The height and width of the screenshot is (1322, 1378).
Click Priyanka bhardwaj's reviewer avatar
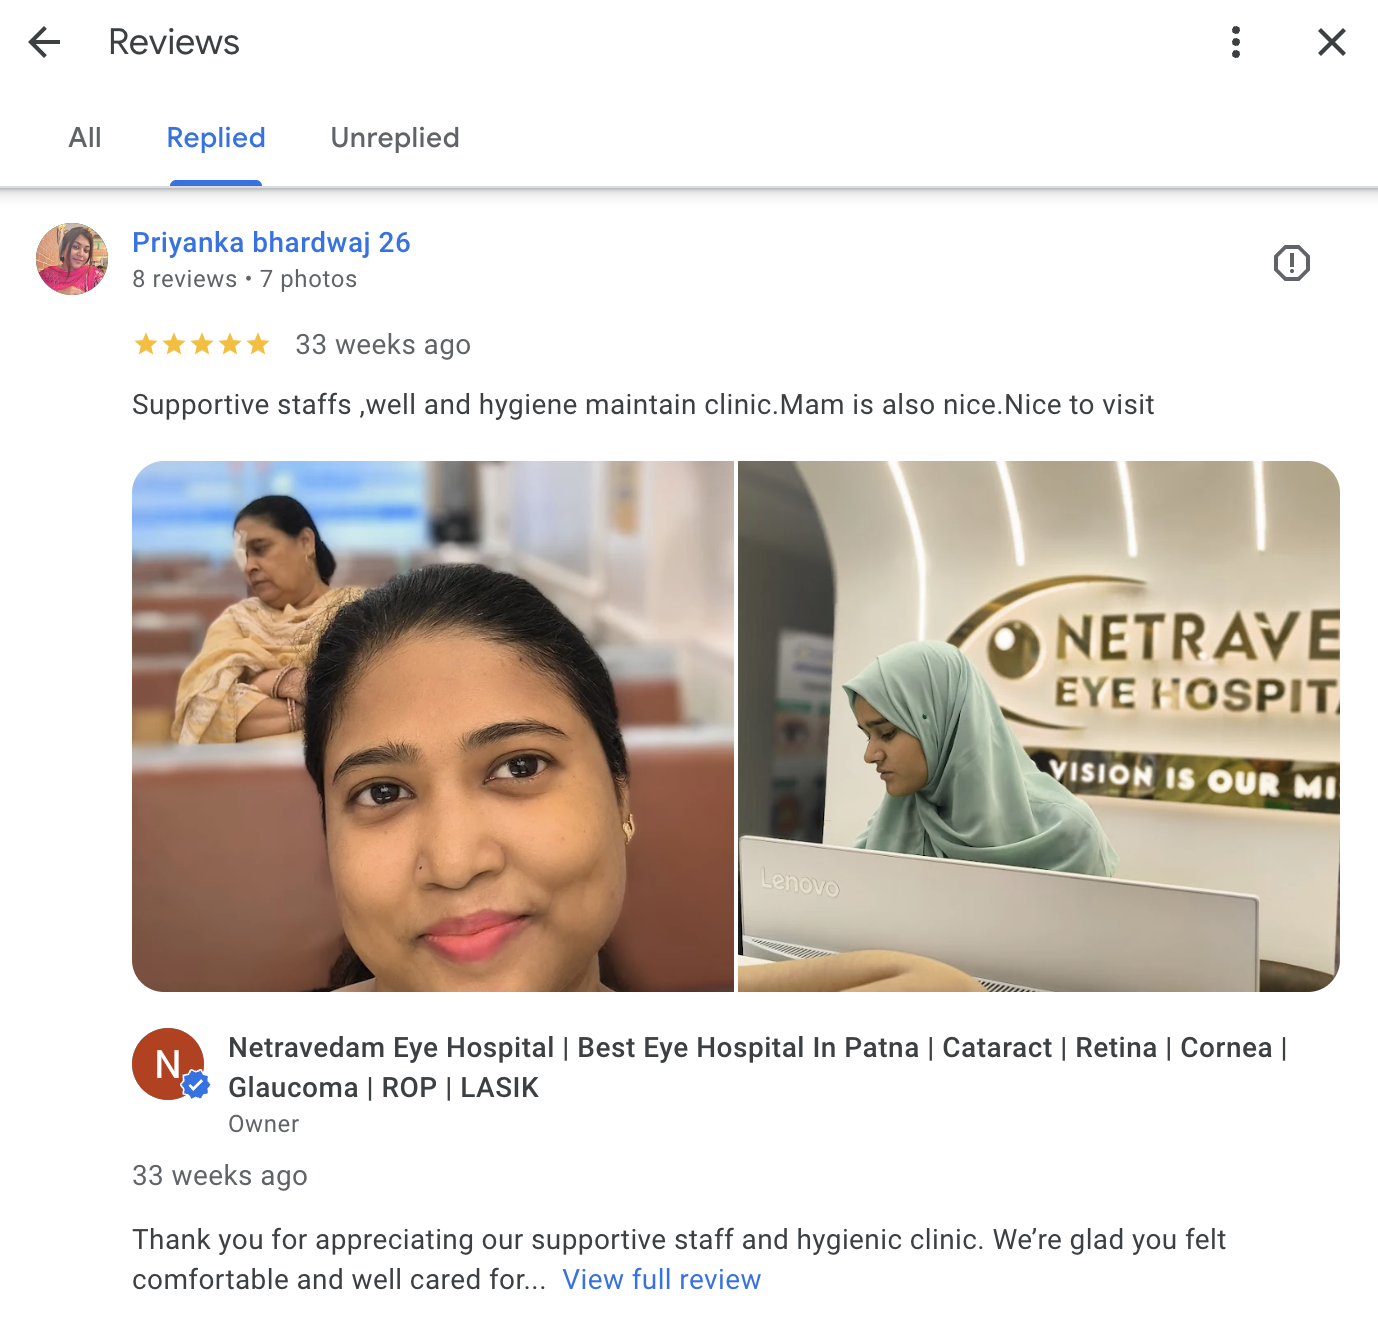click(x=72, y=259)
